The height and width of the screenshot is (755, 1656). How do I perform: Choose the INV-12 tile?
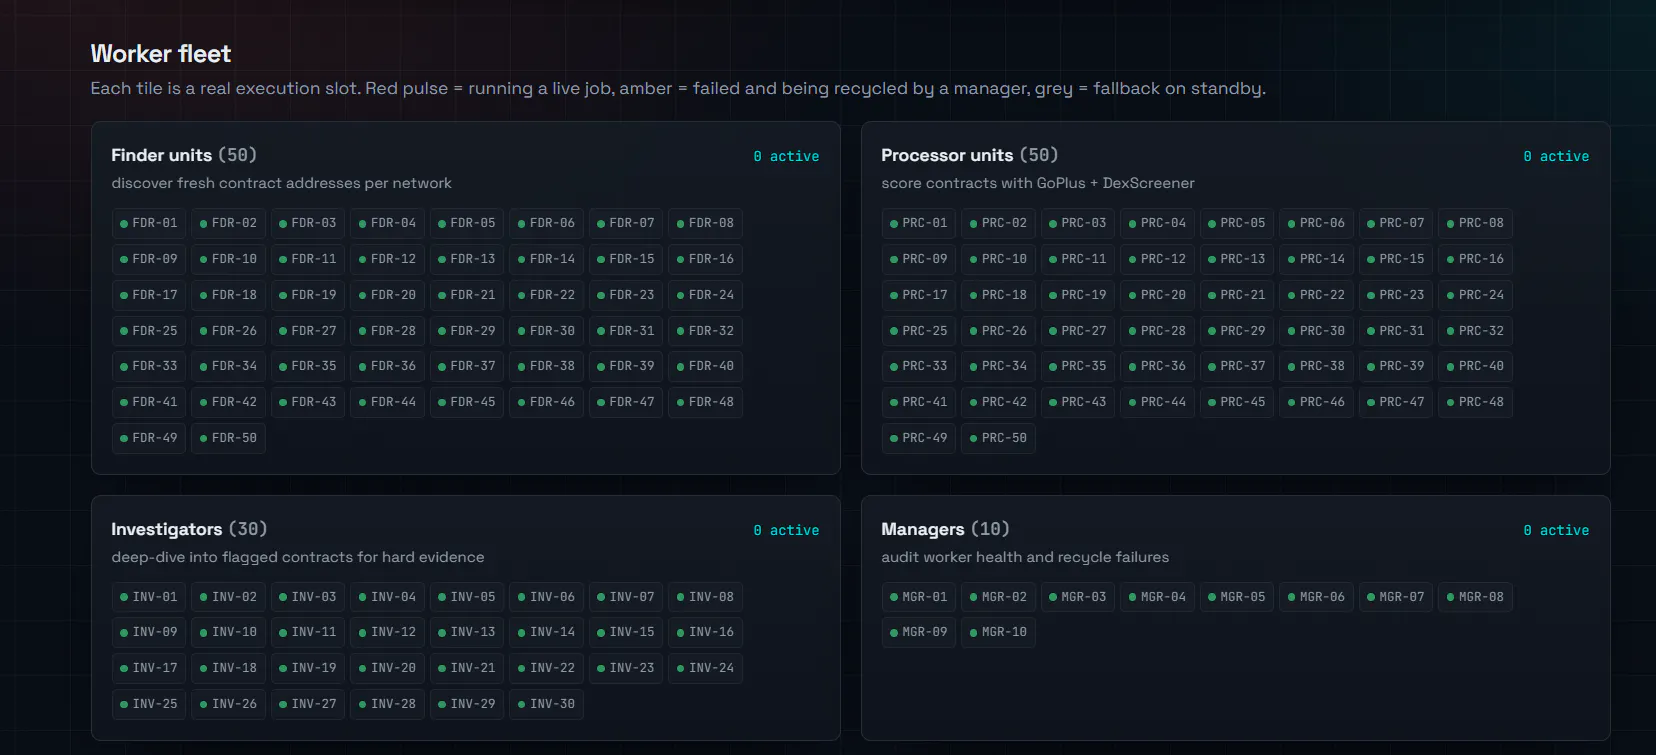point(387,632)
